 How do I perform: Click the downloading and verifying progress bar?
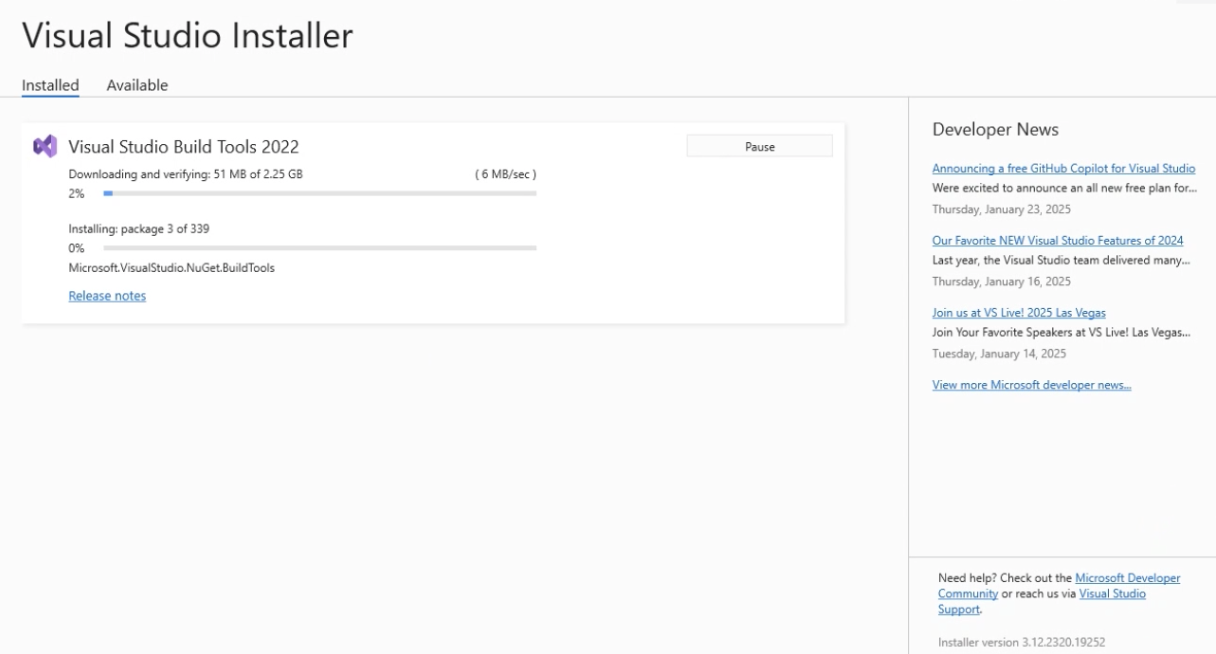pos(320,193)
